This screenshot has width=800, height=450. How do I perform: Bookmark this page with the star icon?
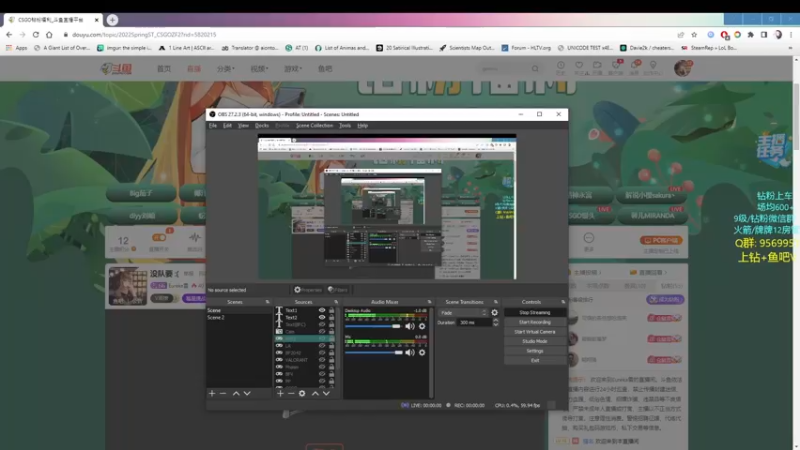point(694,35)
